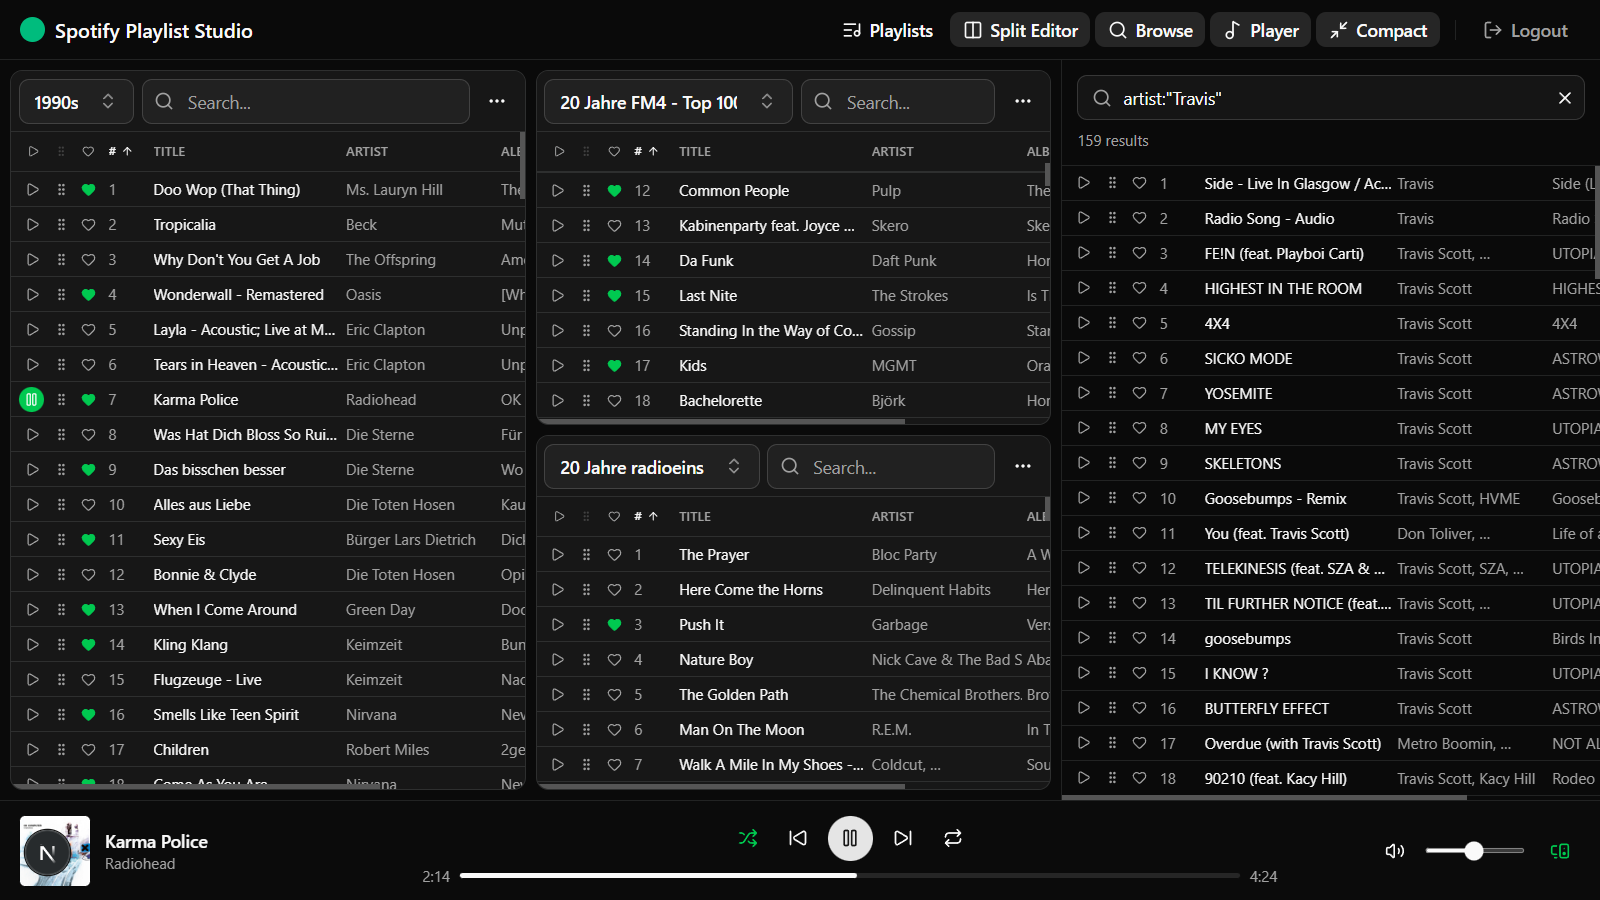Open more options for the 1990s playlist
This screenshot has height=900, width=1600.
(x=497, y=101)
